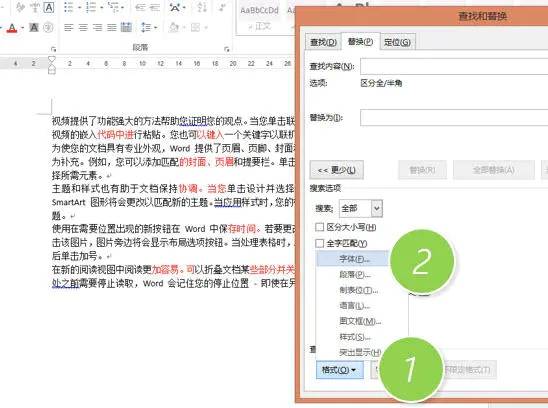
Task: Click the 查找内容(N) input field
Action: click(454, 66)
